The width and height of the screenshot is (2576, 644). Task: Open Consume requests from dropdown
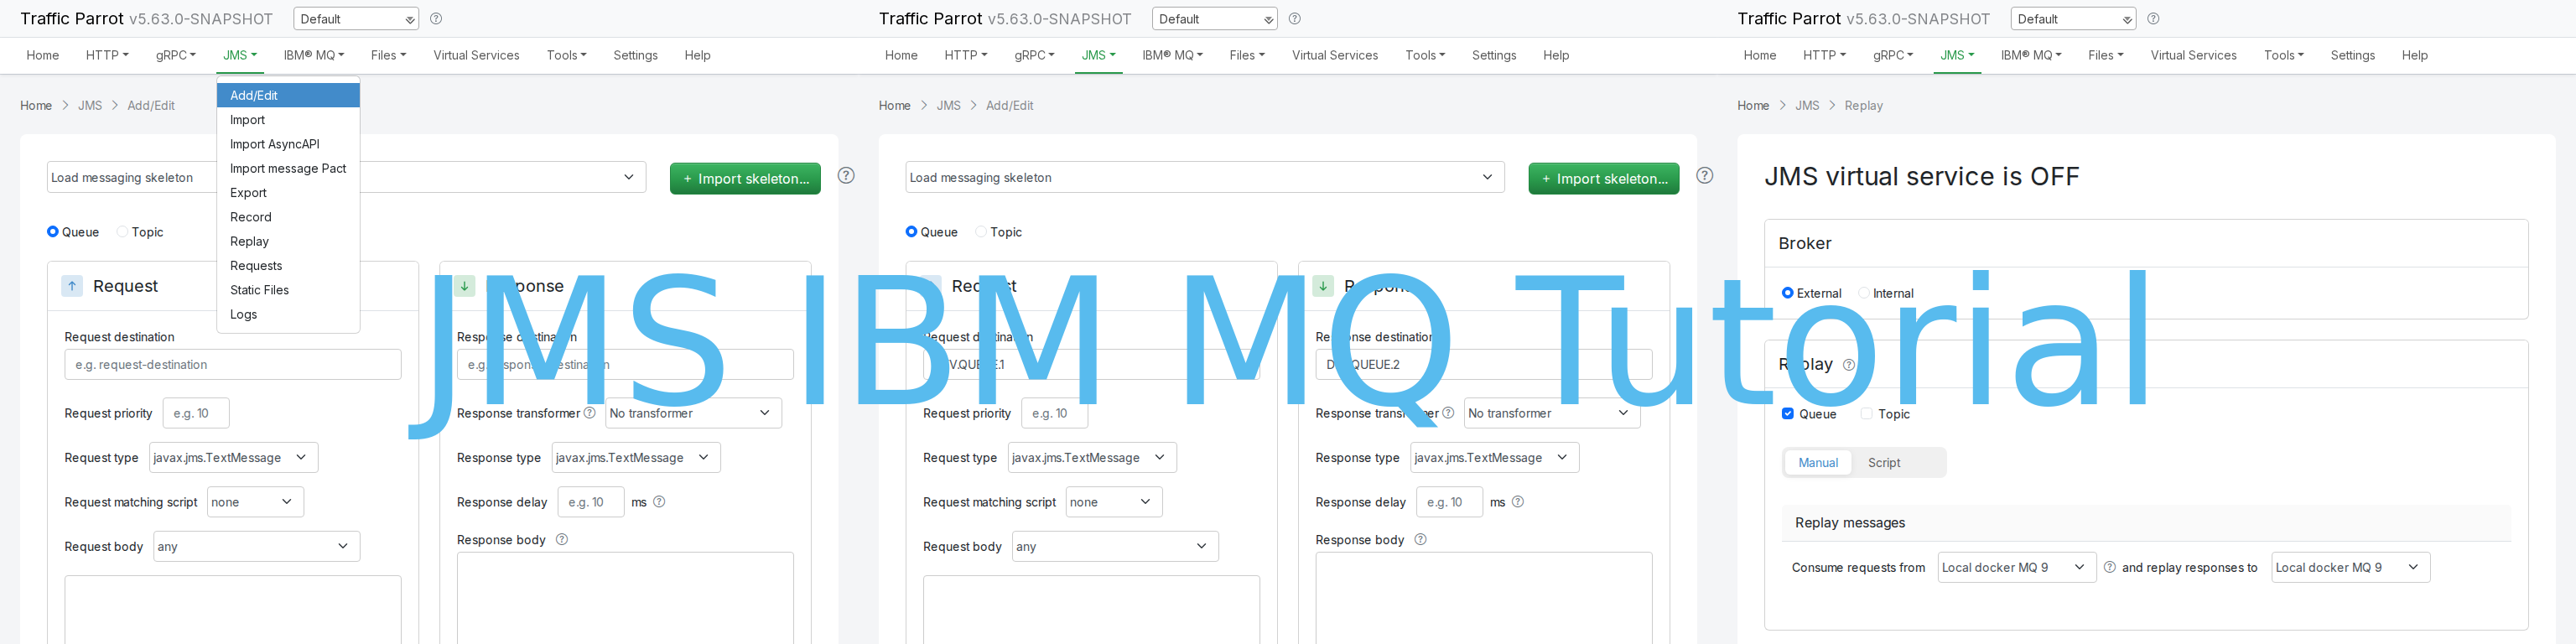click(2016, 567)
